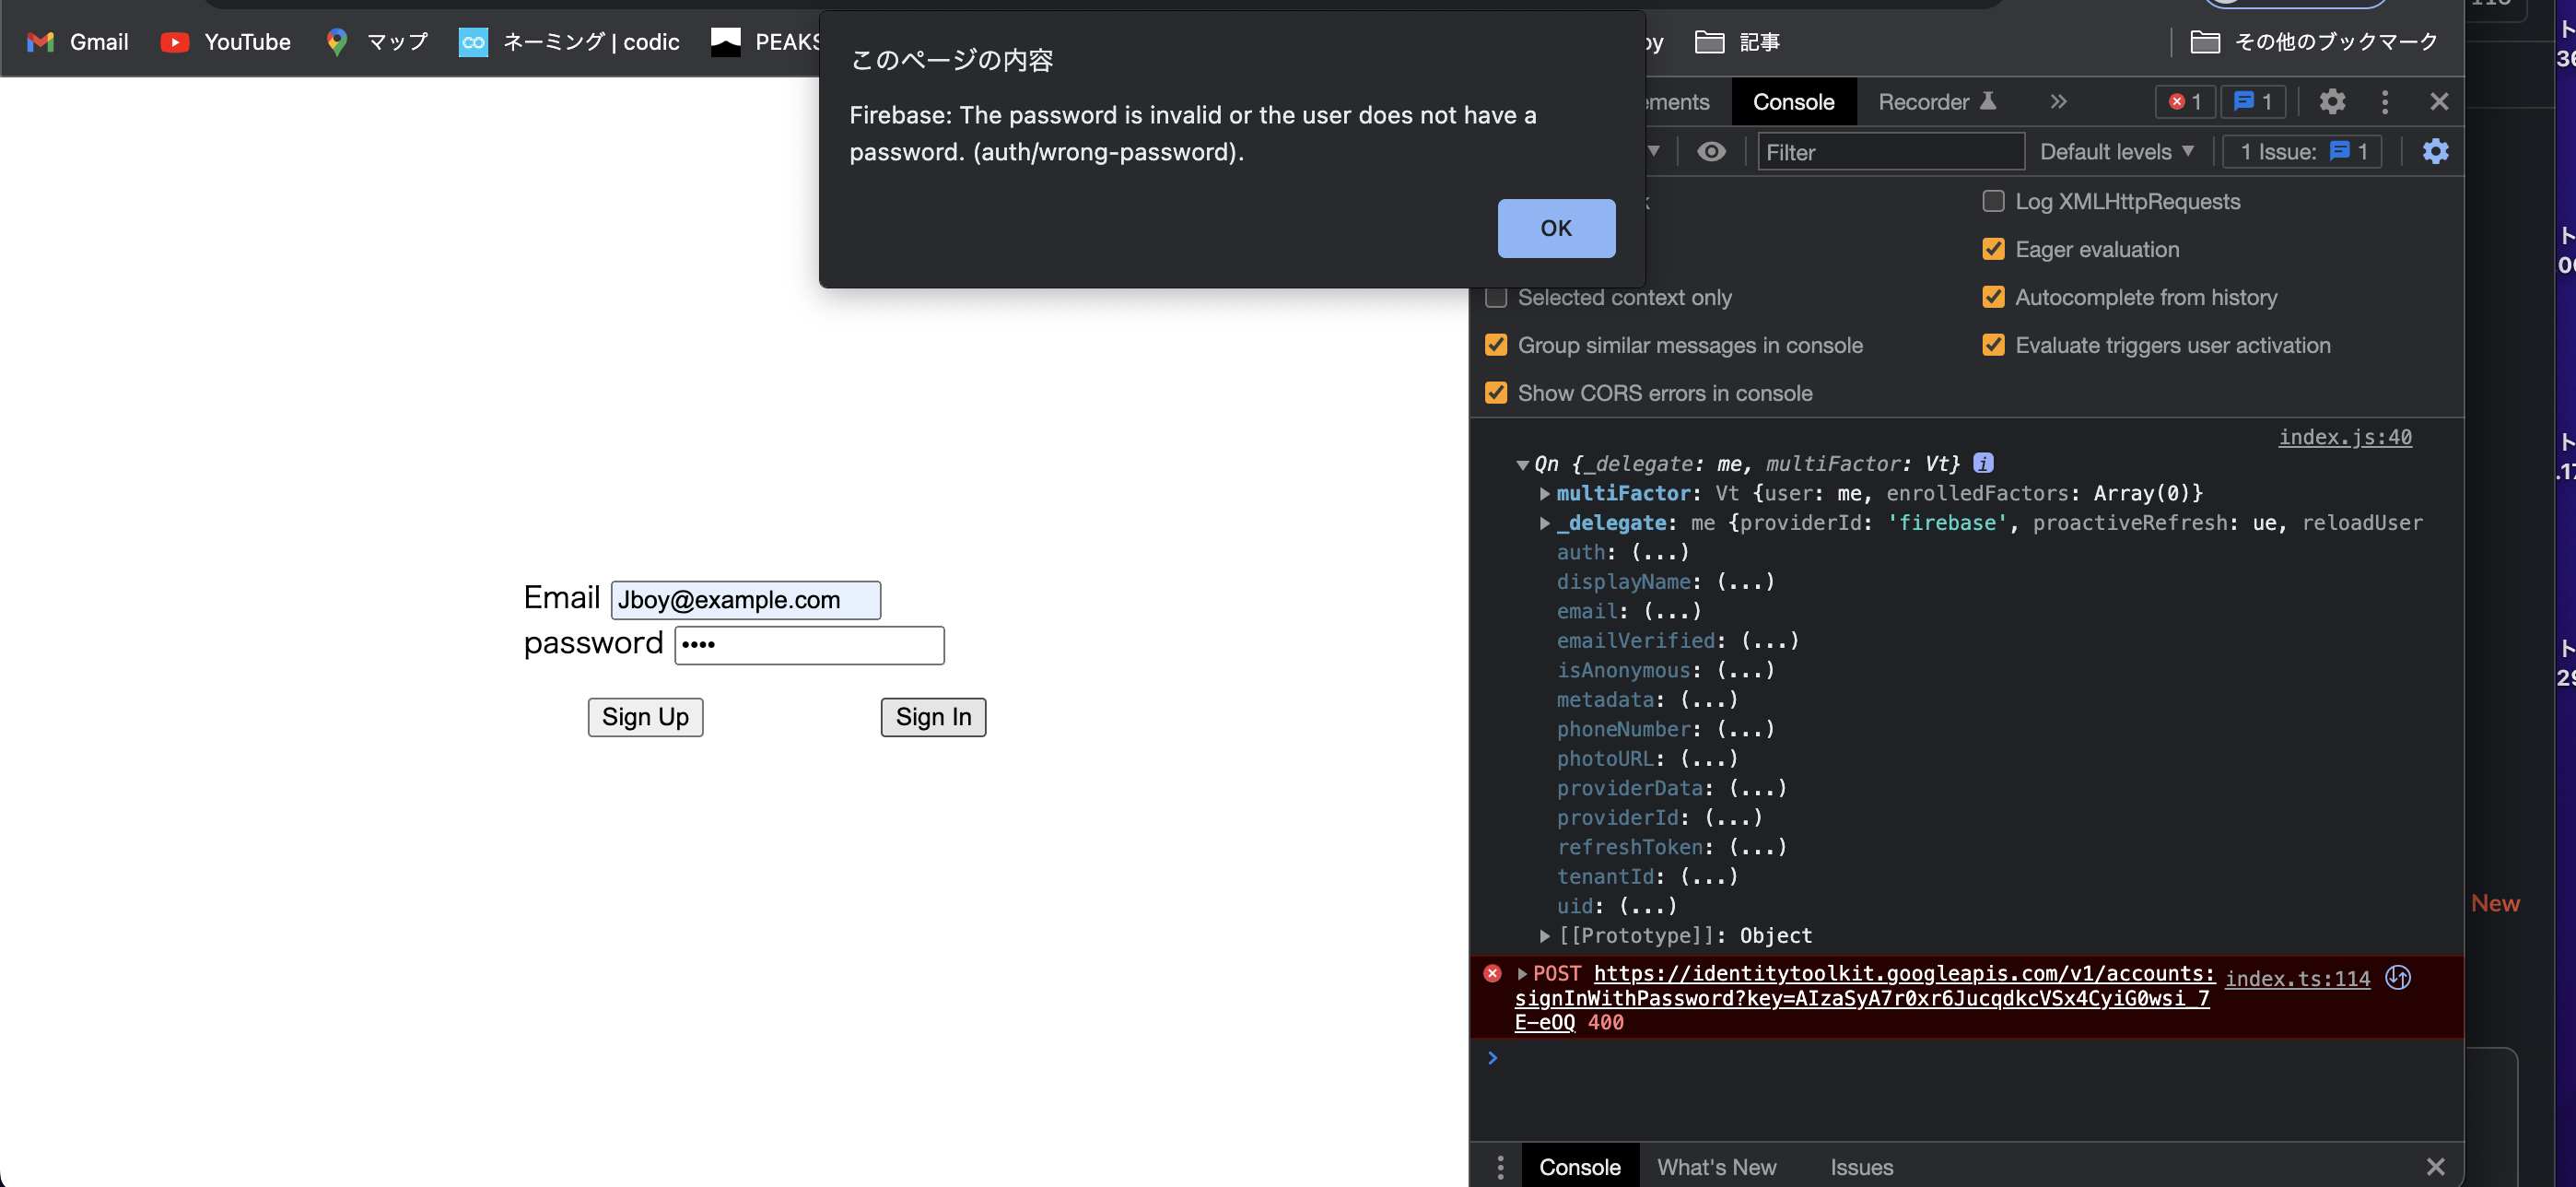
Task: Expand the multiFactor property
Action: point(1546,493)
